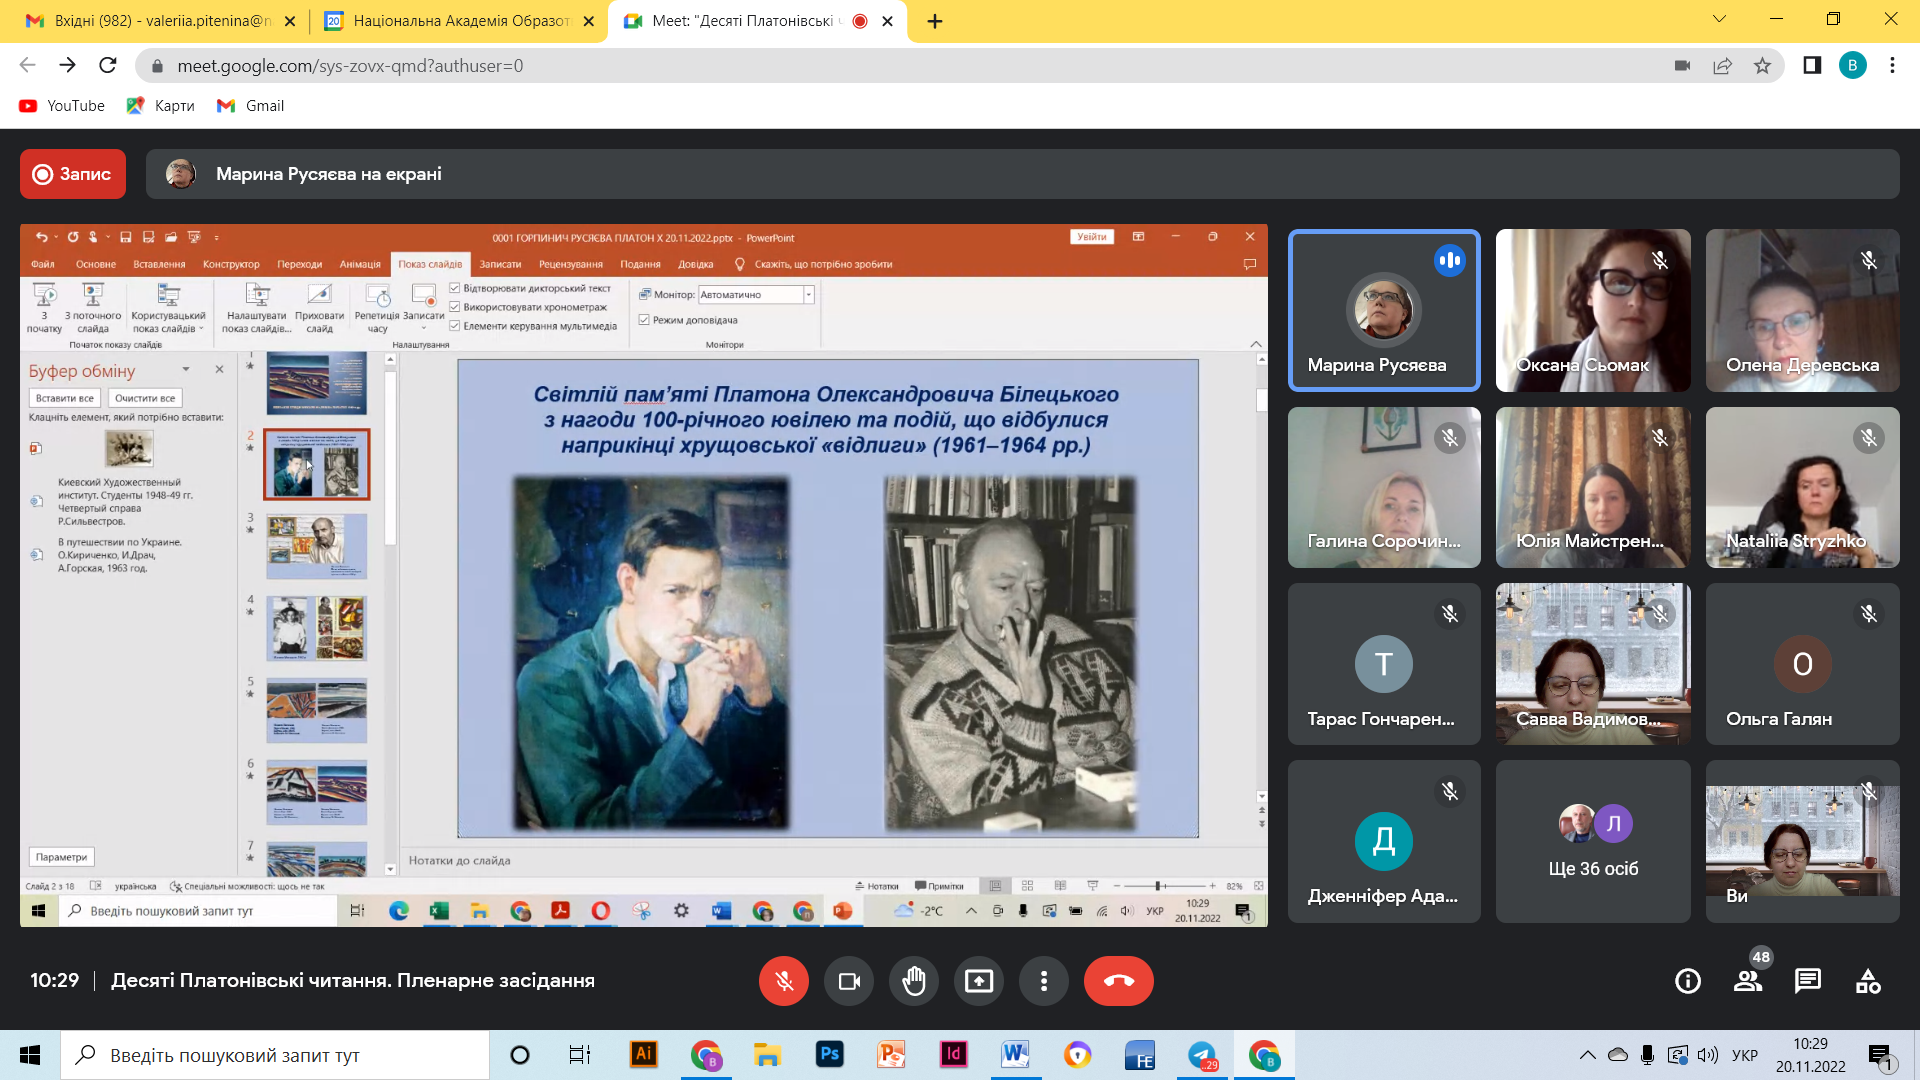The width and height of the screenshot is (1920, 1080).
Task: Open Meet activities icon
Action: 1868,981
